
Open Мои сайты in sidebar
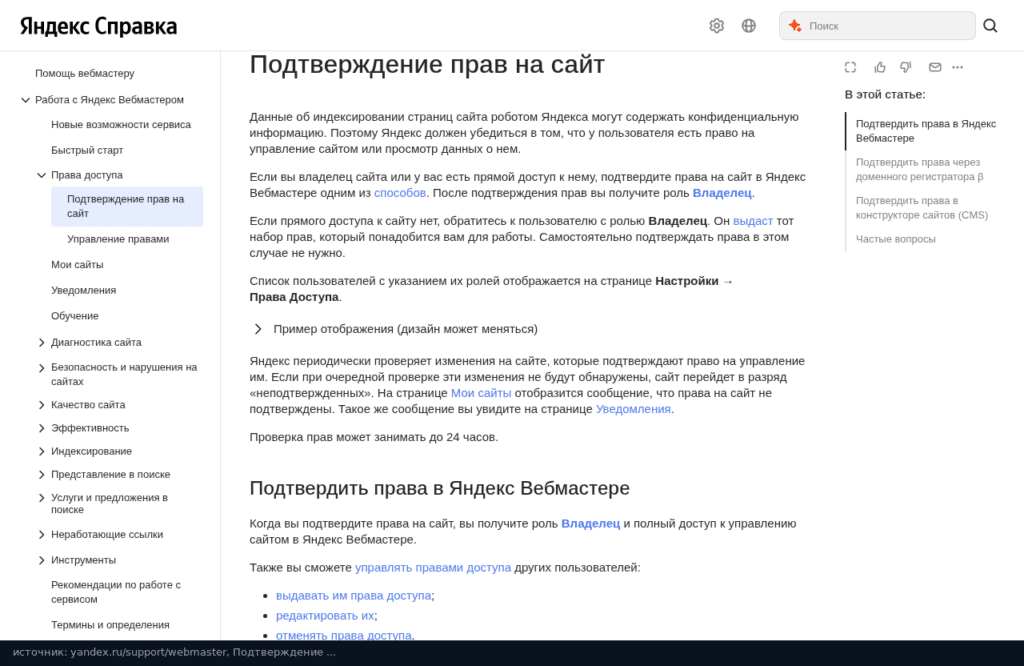(77, 264)
